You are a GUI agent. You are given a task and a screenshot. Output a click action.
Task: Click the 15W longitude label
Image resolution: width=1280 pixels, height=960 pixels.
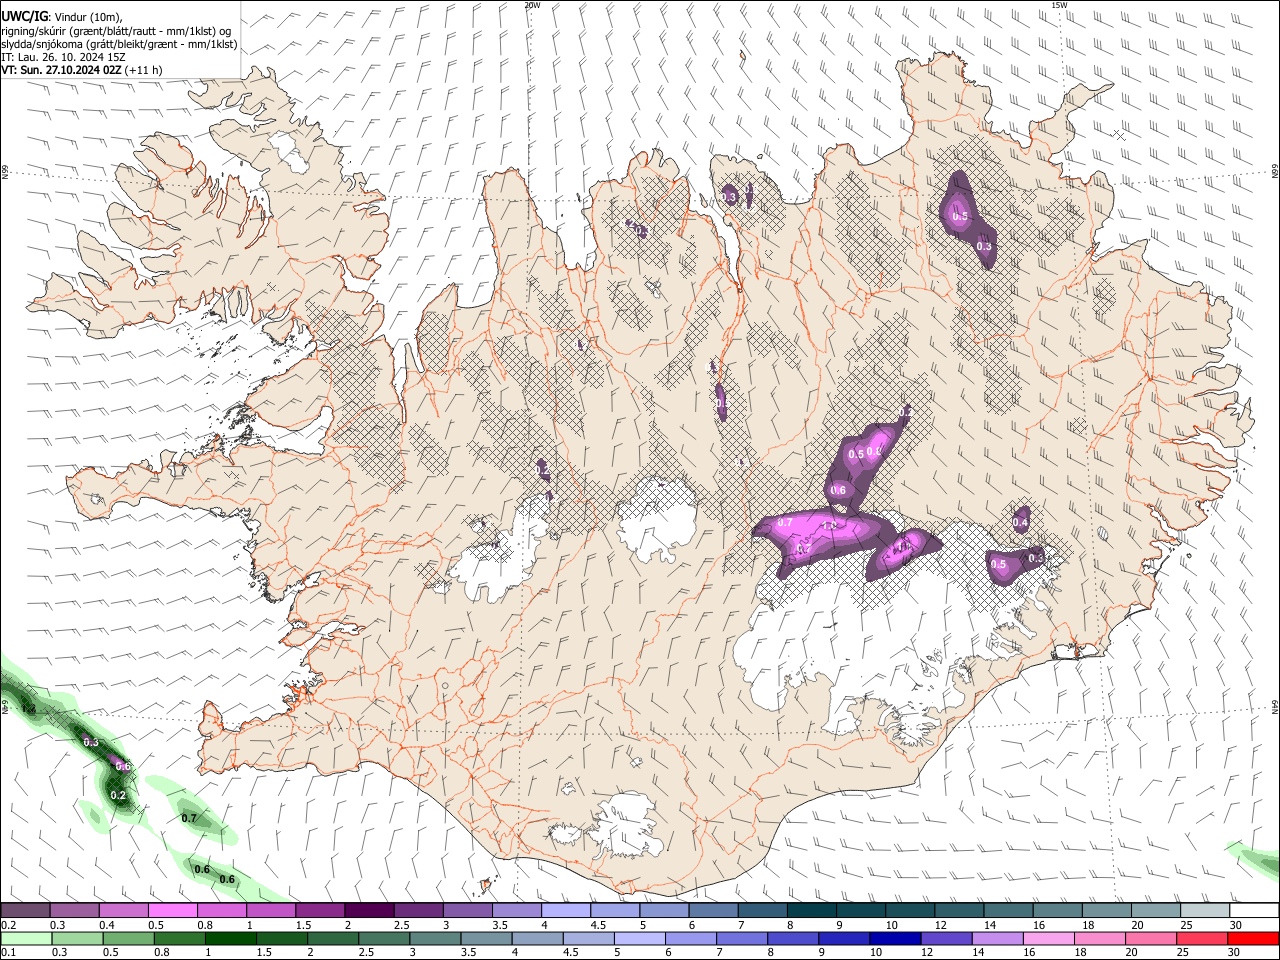(x=1059, y=4)
